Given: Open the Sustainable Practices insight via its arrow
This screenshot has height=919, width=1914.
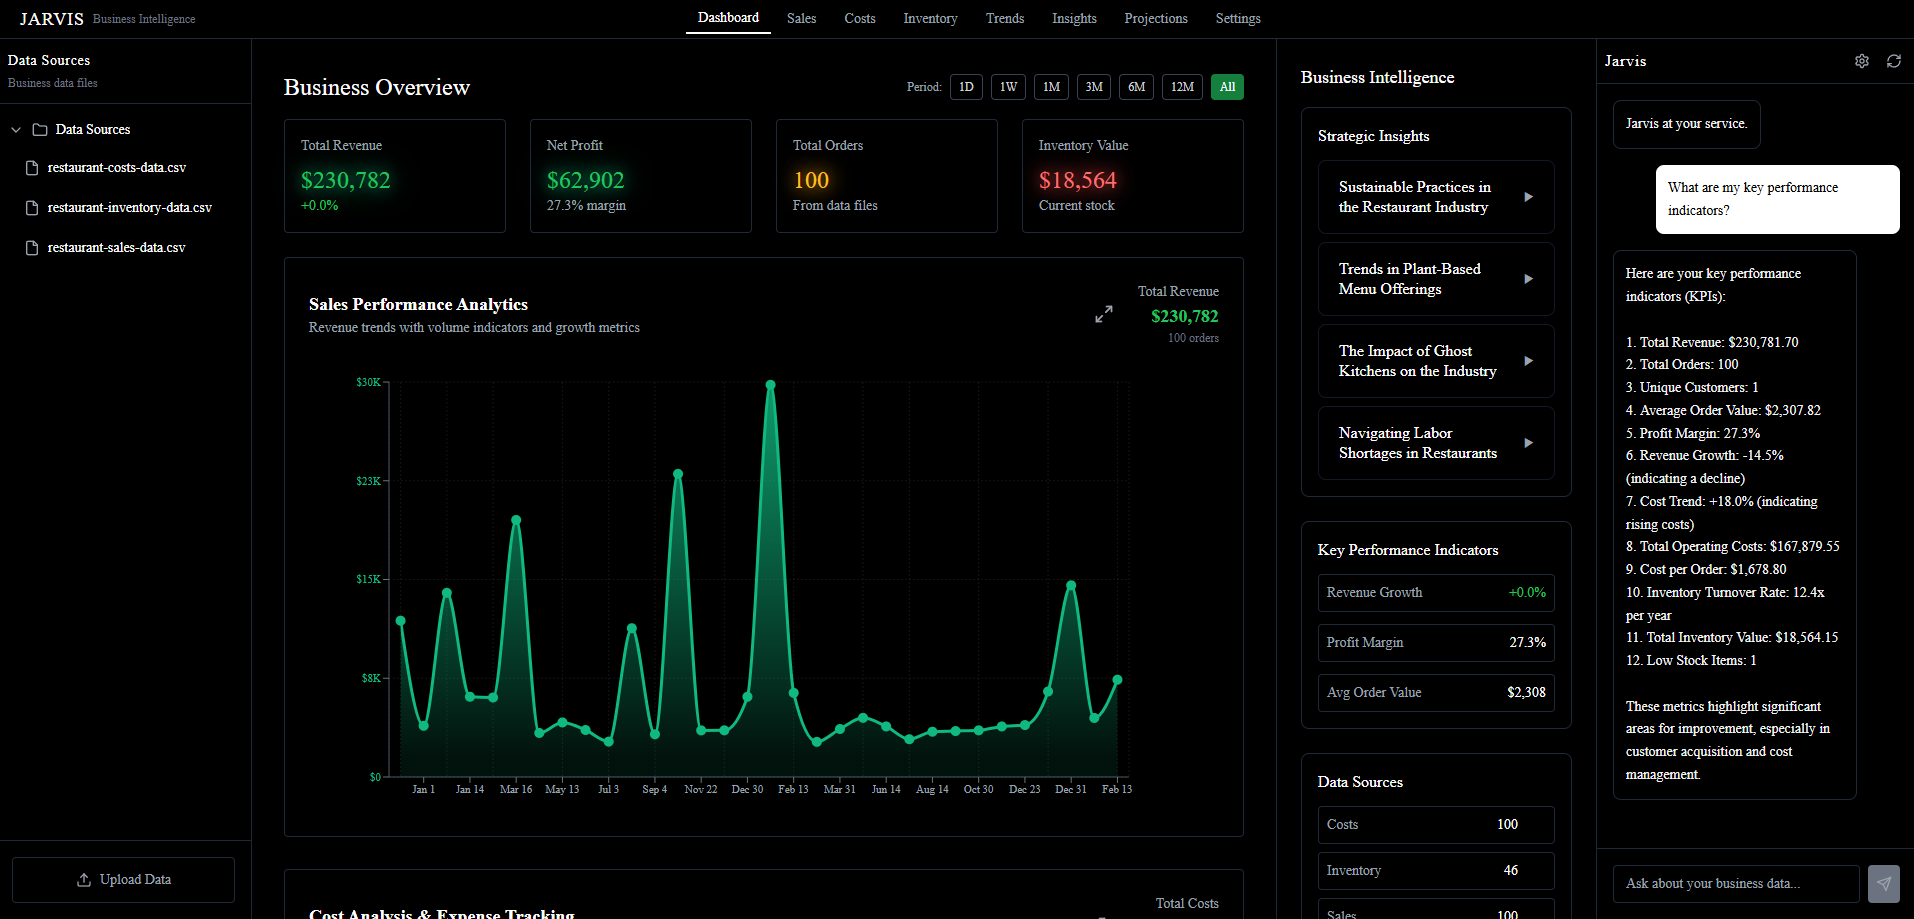Looking at the screenshot, I should click(1528, 197).
